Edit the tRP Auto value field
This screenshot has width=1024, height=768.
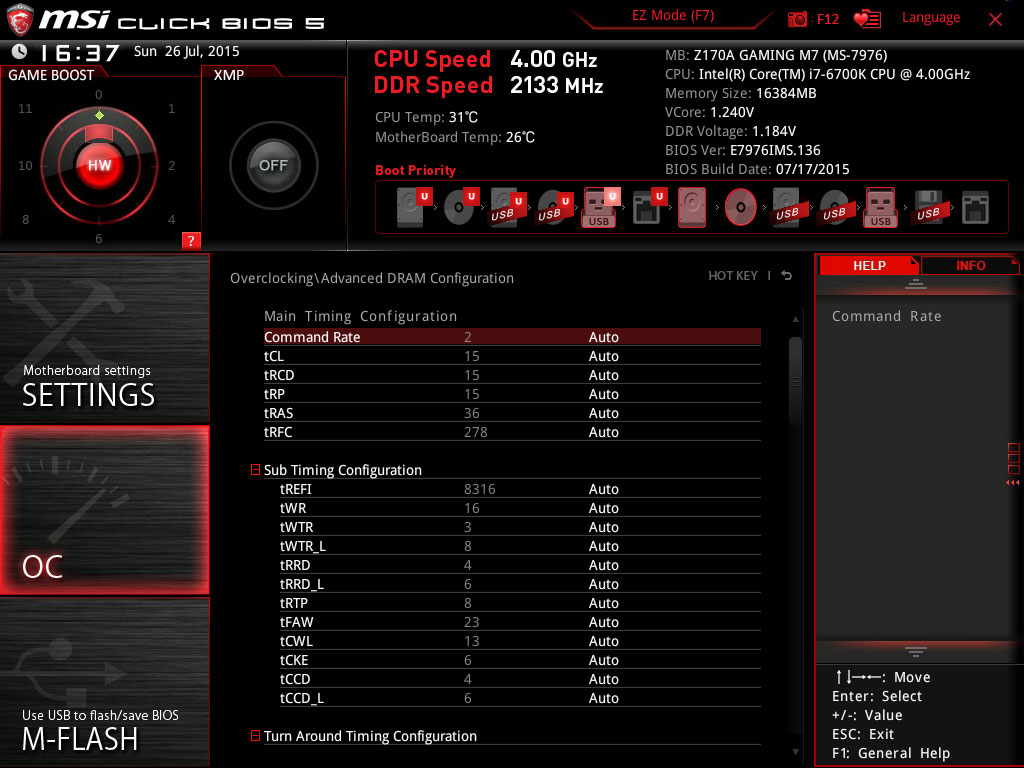click(x=603, y=394)
